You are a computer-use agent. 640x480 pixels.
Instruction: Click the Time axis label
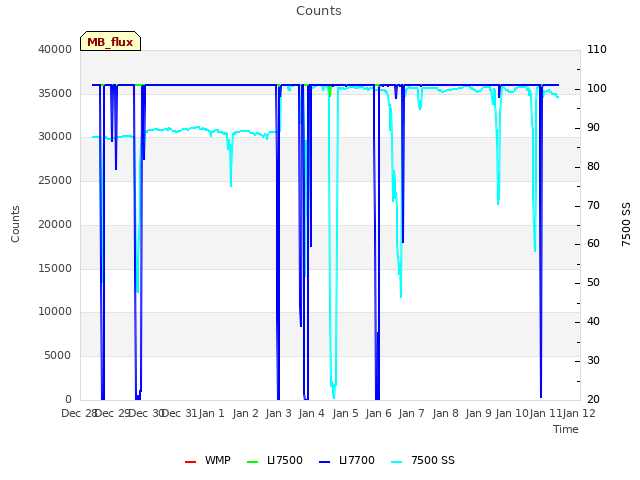coord(566,429)
